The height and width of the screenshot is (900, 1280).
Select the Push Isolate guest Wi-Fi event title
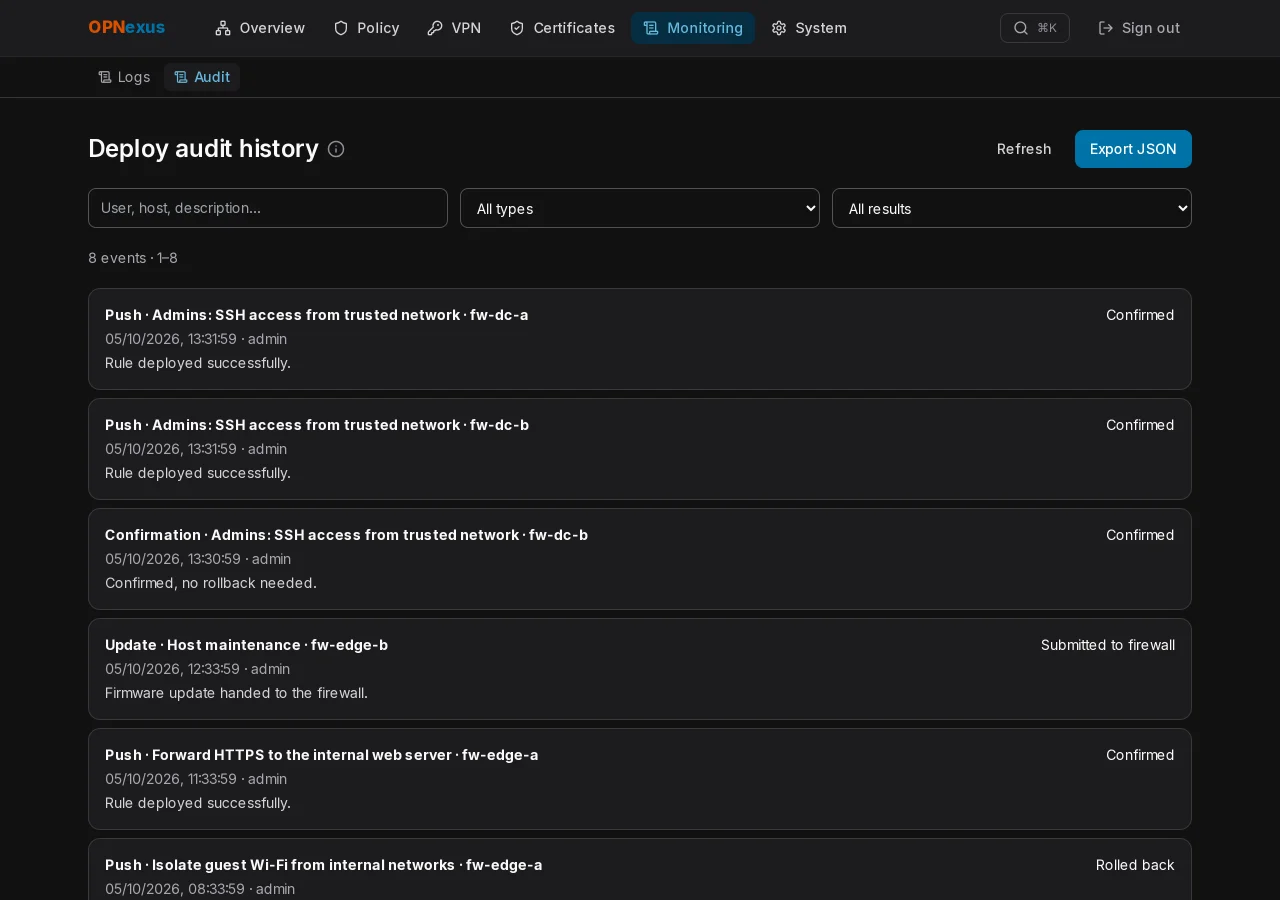[x=324, y=865]
